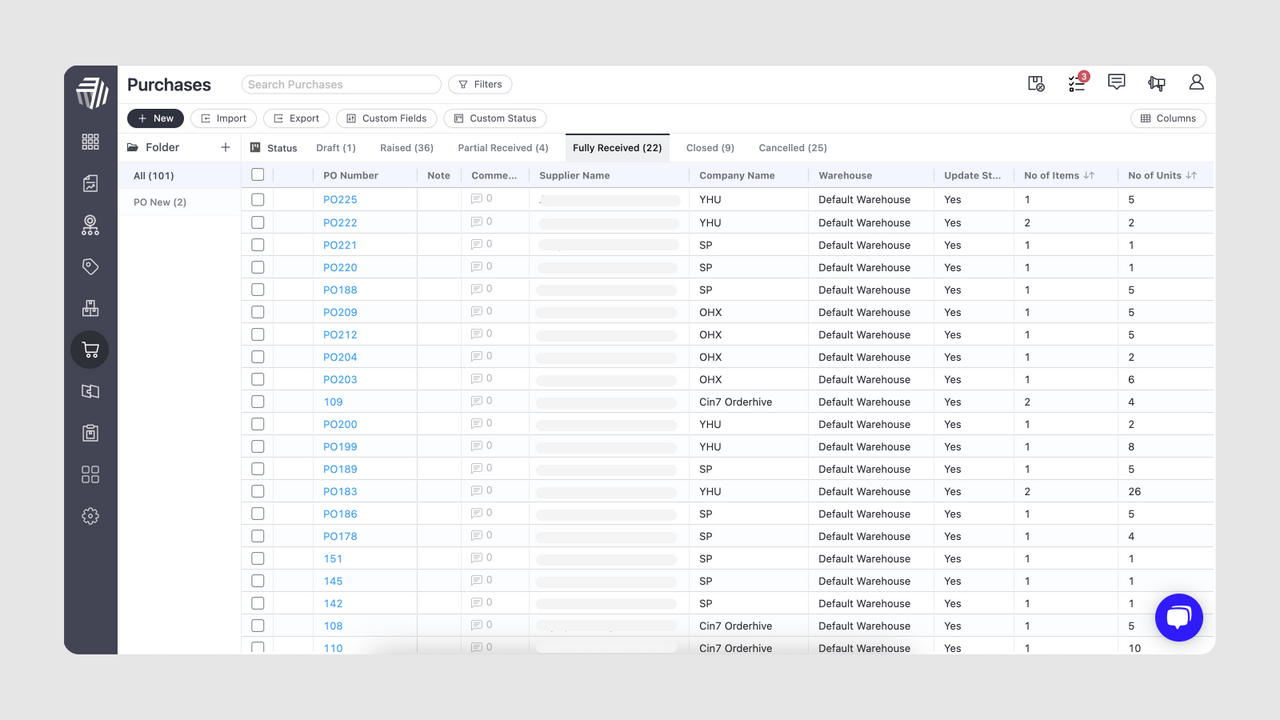The width and height of the screenshot is (1280, 720).
Task: Check the box for order 109
Action: (x=257, y=402)
